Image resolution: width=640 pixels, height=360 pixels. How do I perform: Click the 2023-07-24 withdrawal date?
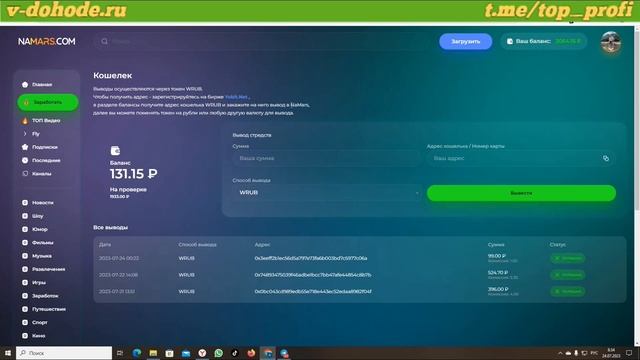click(119, 258)
